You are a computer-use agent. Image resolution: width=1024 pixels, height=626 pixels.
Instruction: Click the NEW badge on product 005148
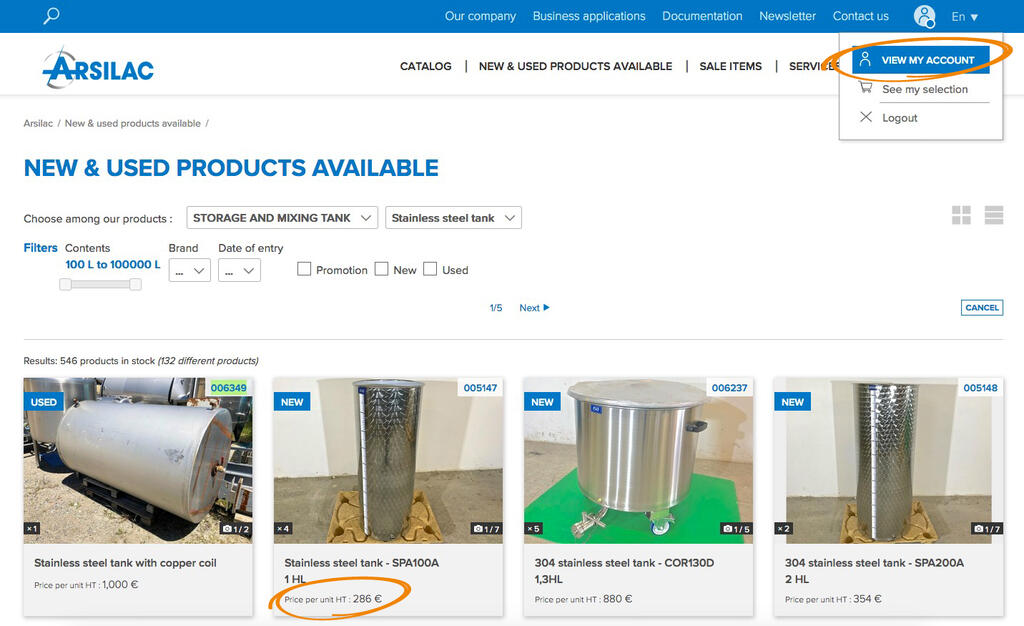tap(792, 402)
